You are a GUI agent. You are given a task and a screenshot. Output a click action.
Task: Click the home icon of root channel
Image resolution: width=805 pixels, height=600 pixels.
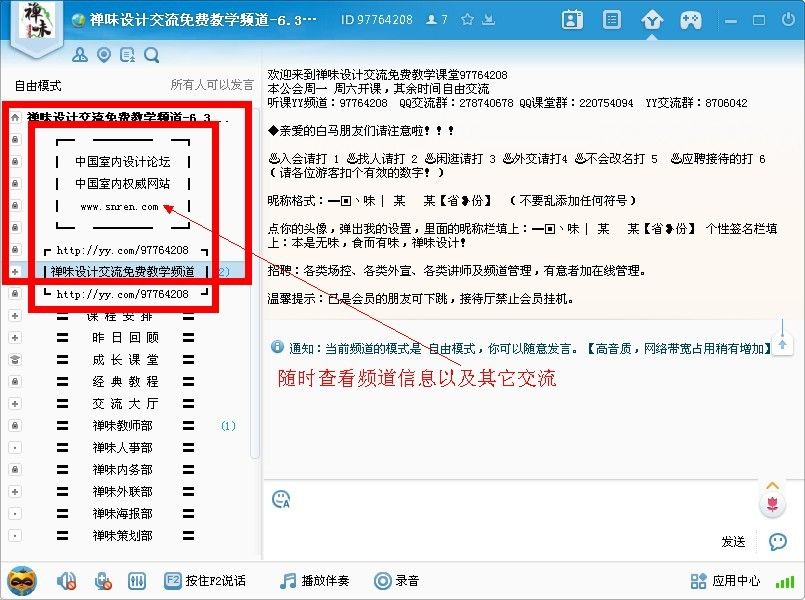point(15,117)
